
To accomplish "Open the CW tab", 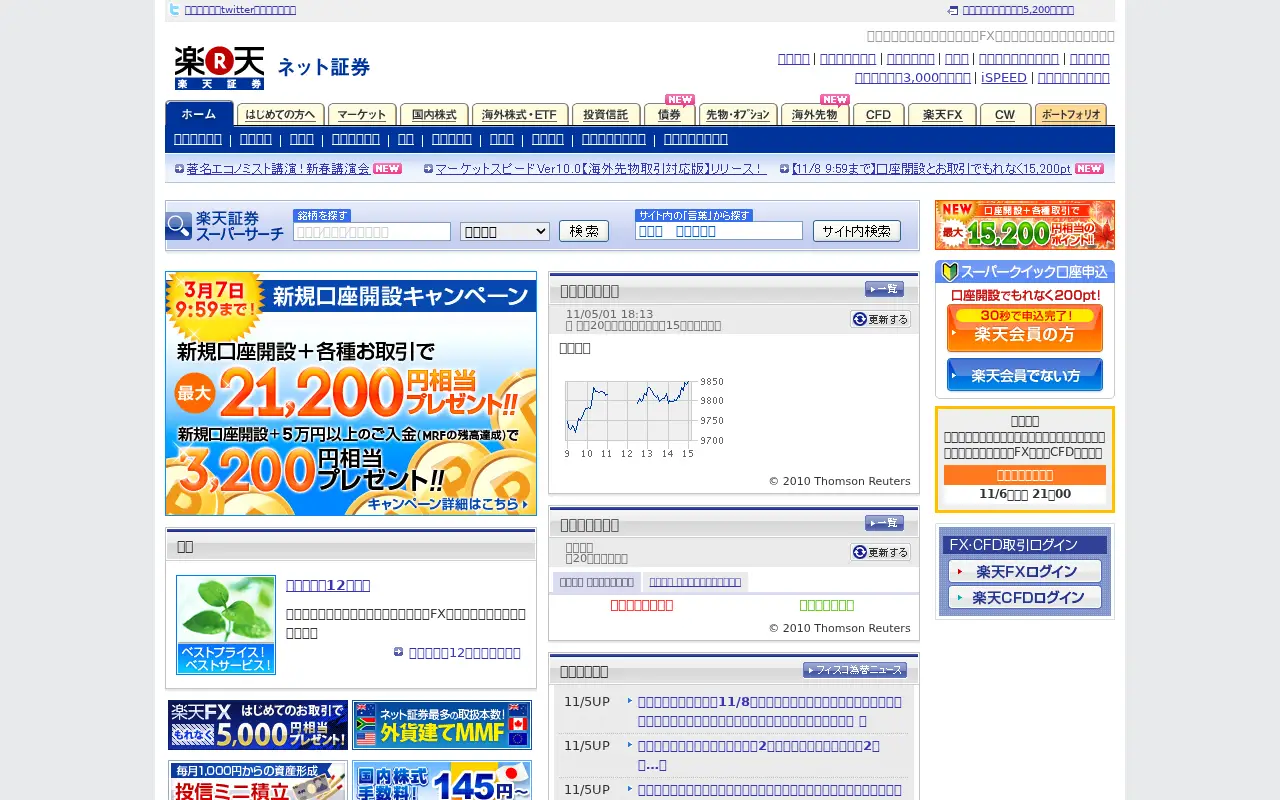I will point(1005,114).
